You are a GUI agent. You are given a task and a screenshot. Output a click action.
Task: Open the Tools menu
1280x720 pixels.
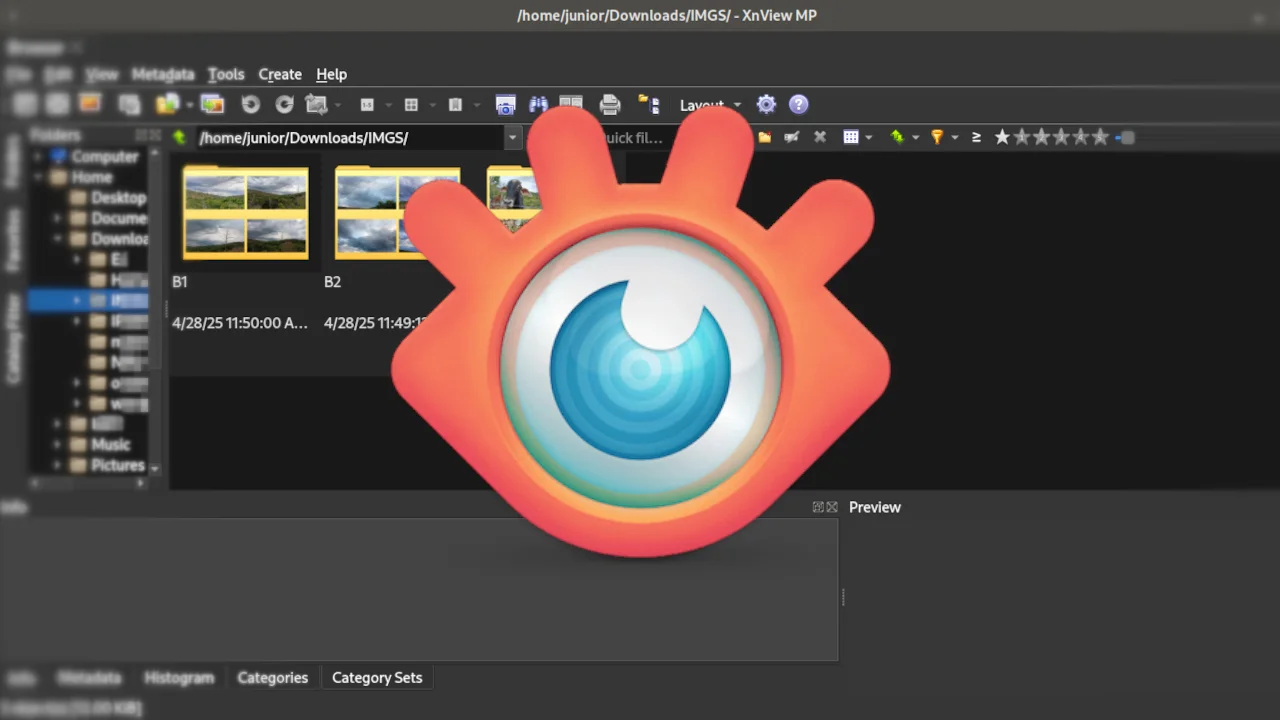225,74
